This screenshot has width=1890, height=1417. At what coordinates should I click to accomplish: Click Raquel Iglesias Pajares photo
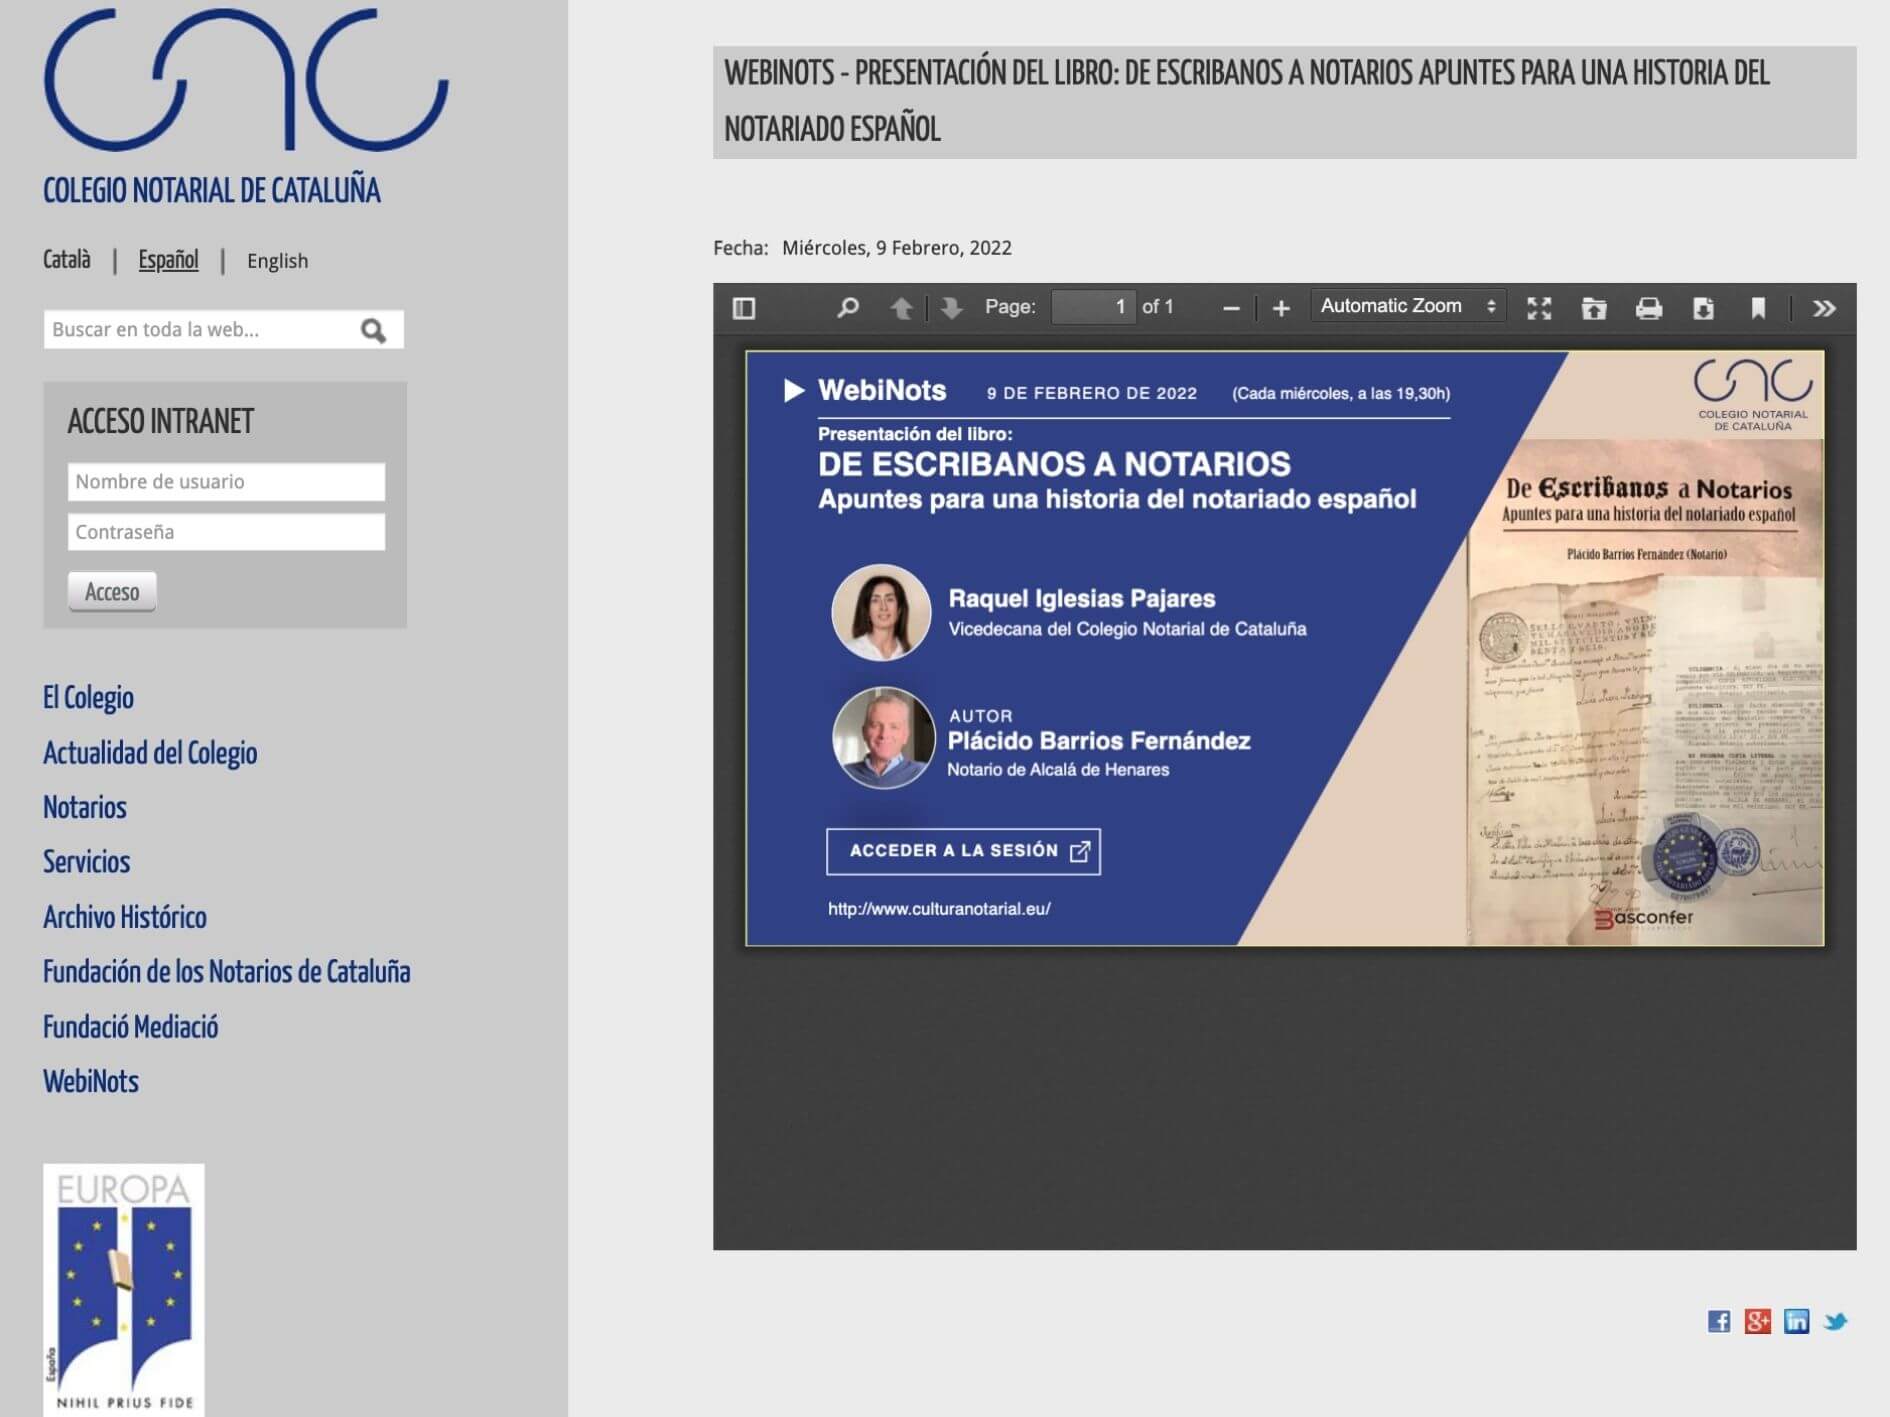[x=881, y=612]
